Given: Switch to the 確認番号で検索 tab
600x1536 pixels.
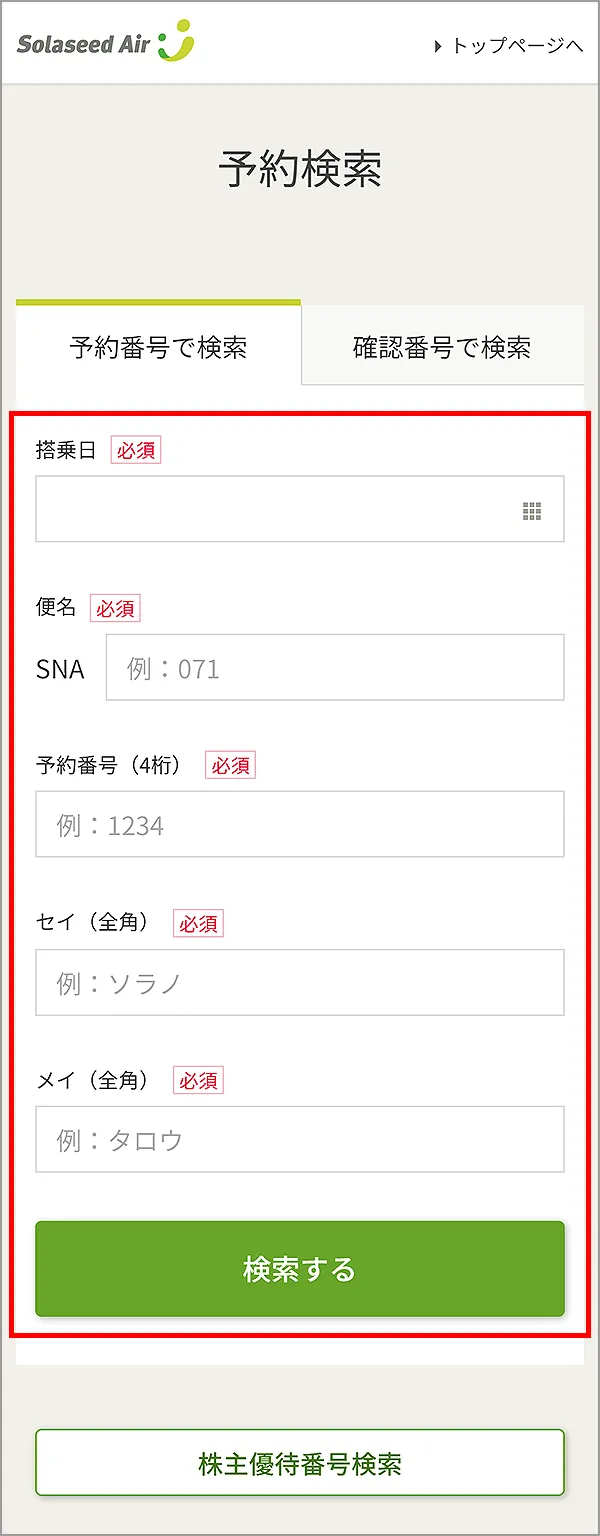Looking at the screenshot, I should pos(442,347).
